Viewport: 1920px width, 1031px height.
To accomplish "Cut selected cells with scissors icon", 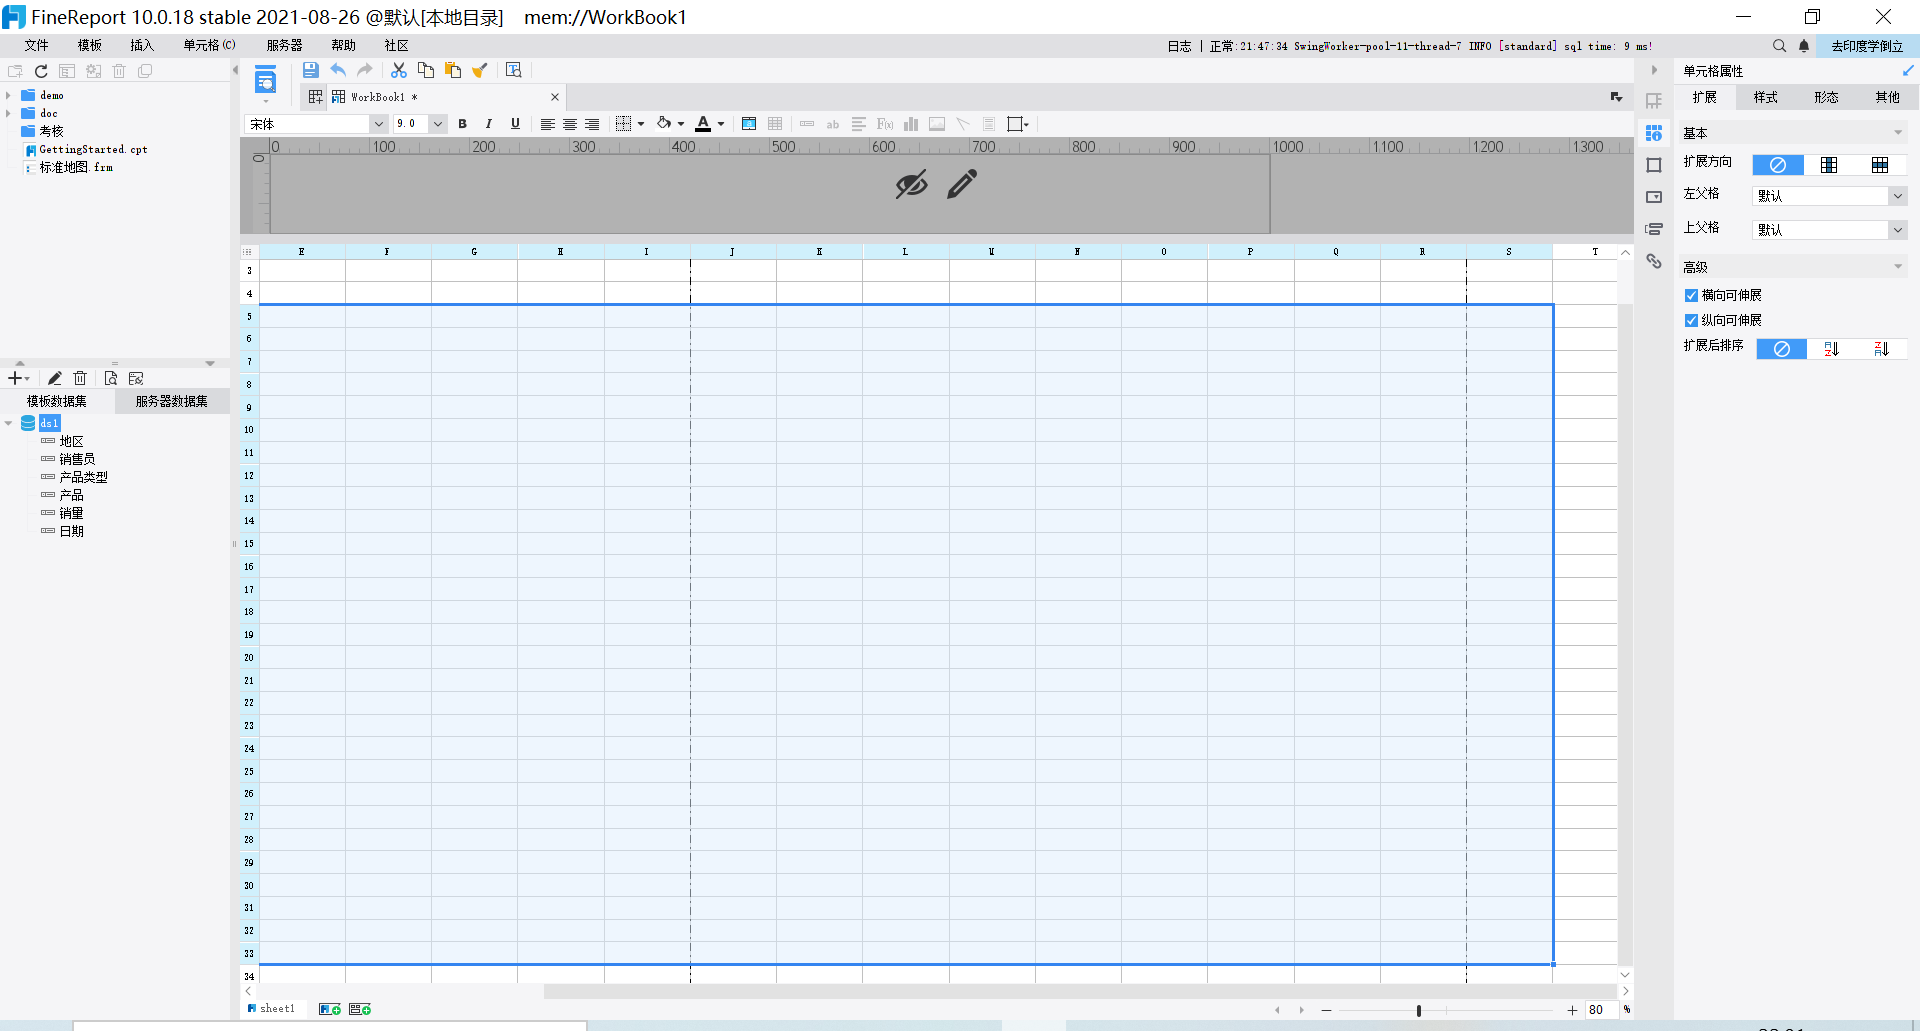I will [x=399, y=70].
